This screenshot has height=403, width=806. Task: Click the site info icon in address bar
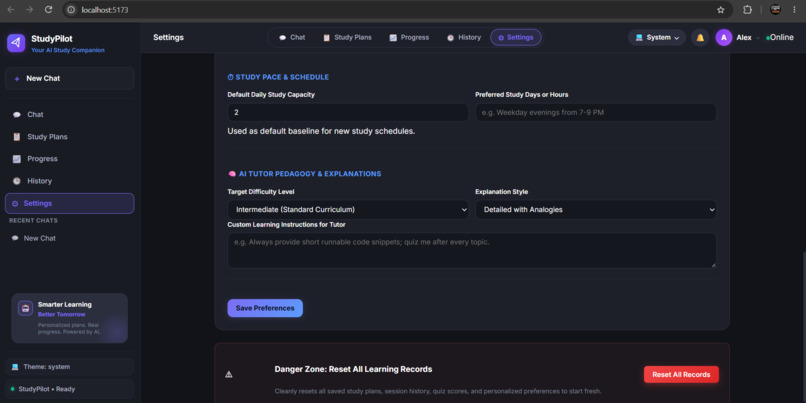point(71,10)
